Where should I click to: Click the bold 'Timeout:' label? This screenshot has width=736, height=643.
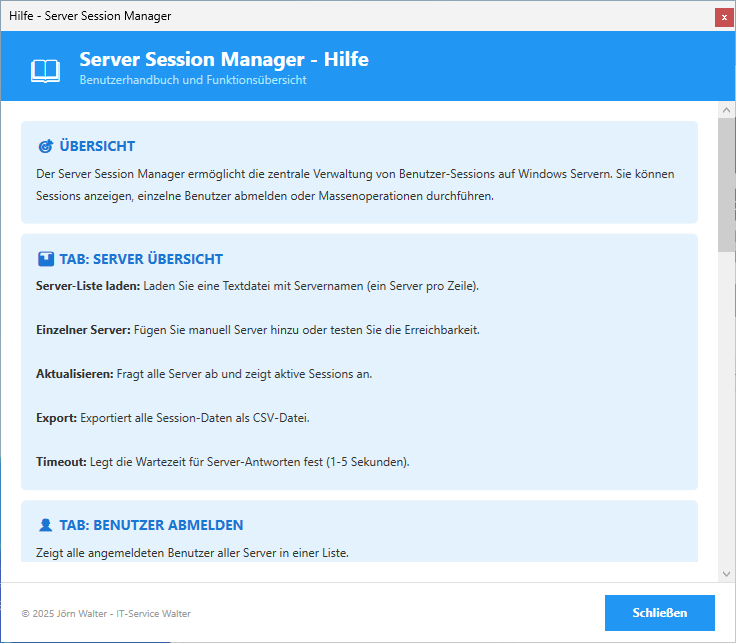pyautogui.click(x=61, y=462)
